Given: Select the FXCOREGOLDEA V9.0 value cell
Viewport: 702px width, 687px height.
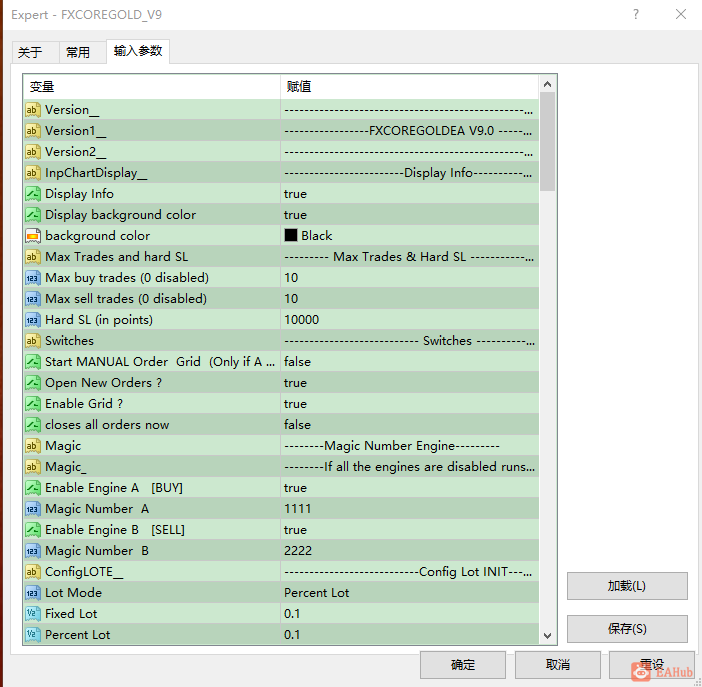Looking at the screenshot, I should (x=410, y=131).
